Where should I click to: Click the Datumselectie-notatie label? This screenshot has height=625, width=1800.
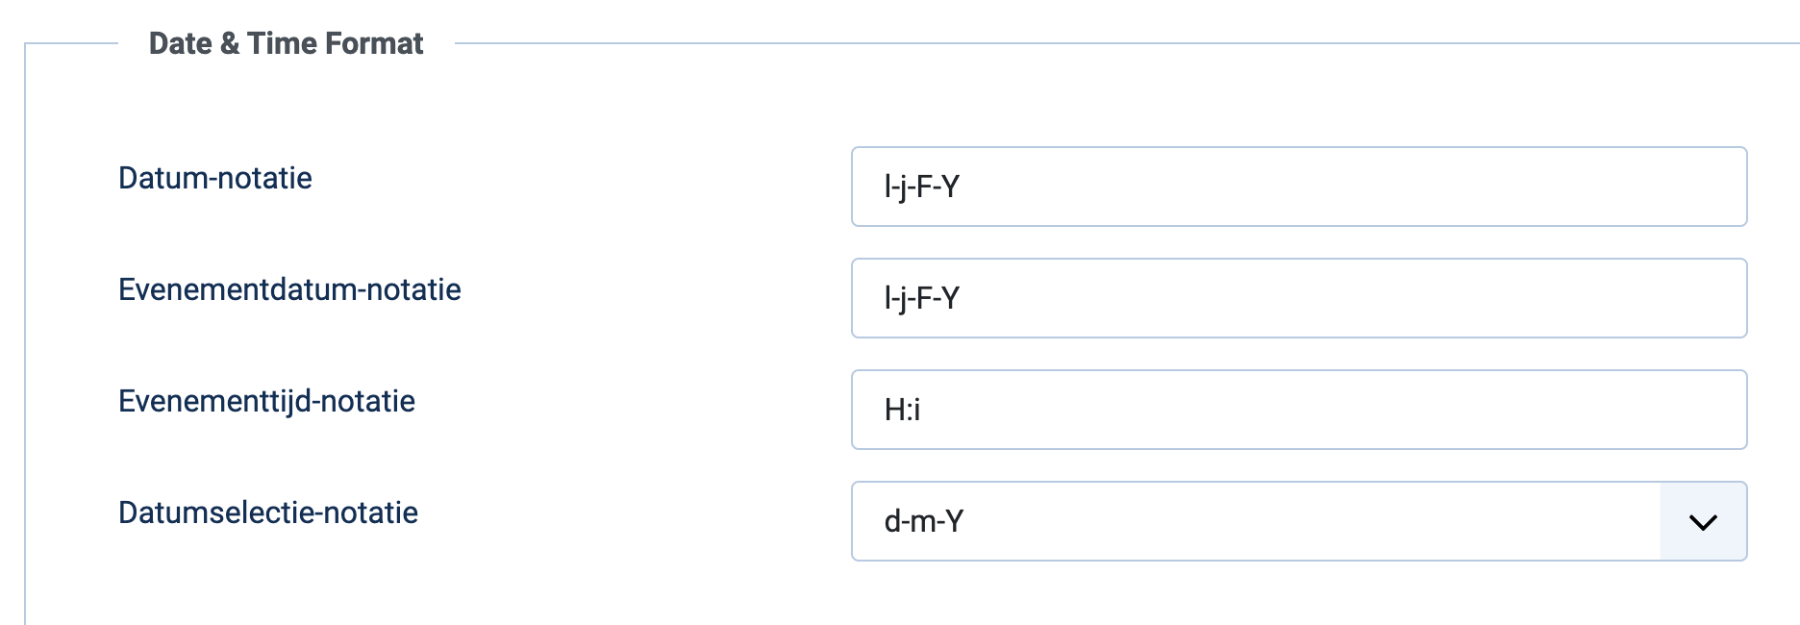click(x=268, y=513)
